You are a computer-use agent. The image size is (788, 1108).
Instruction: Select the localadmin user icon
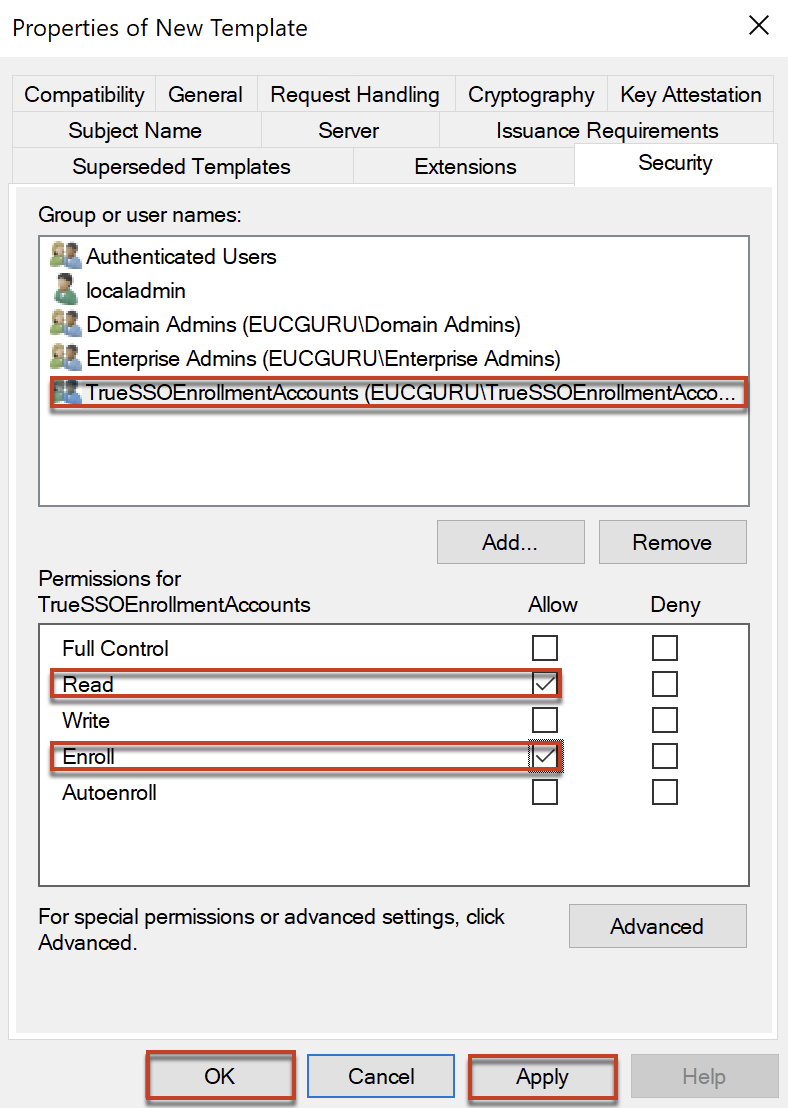[66, 289]
